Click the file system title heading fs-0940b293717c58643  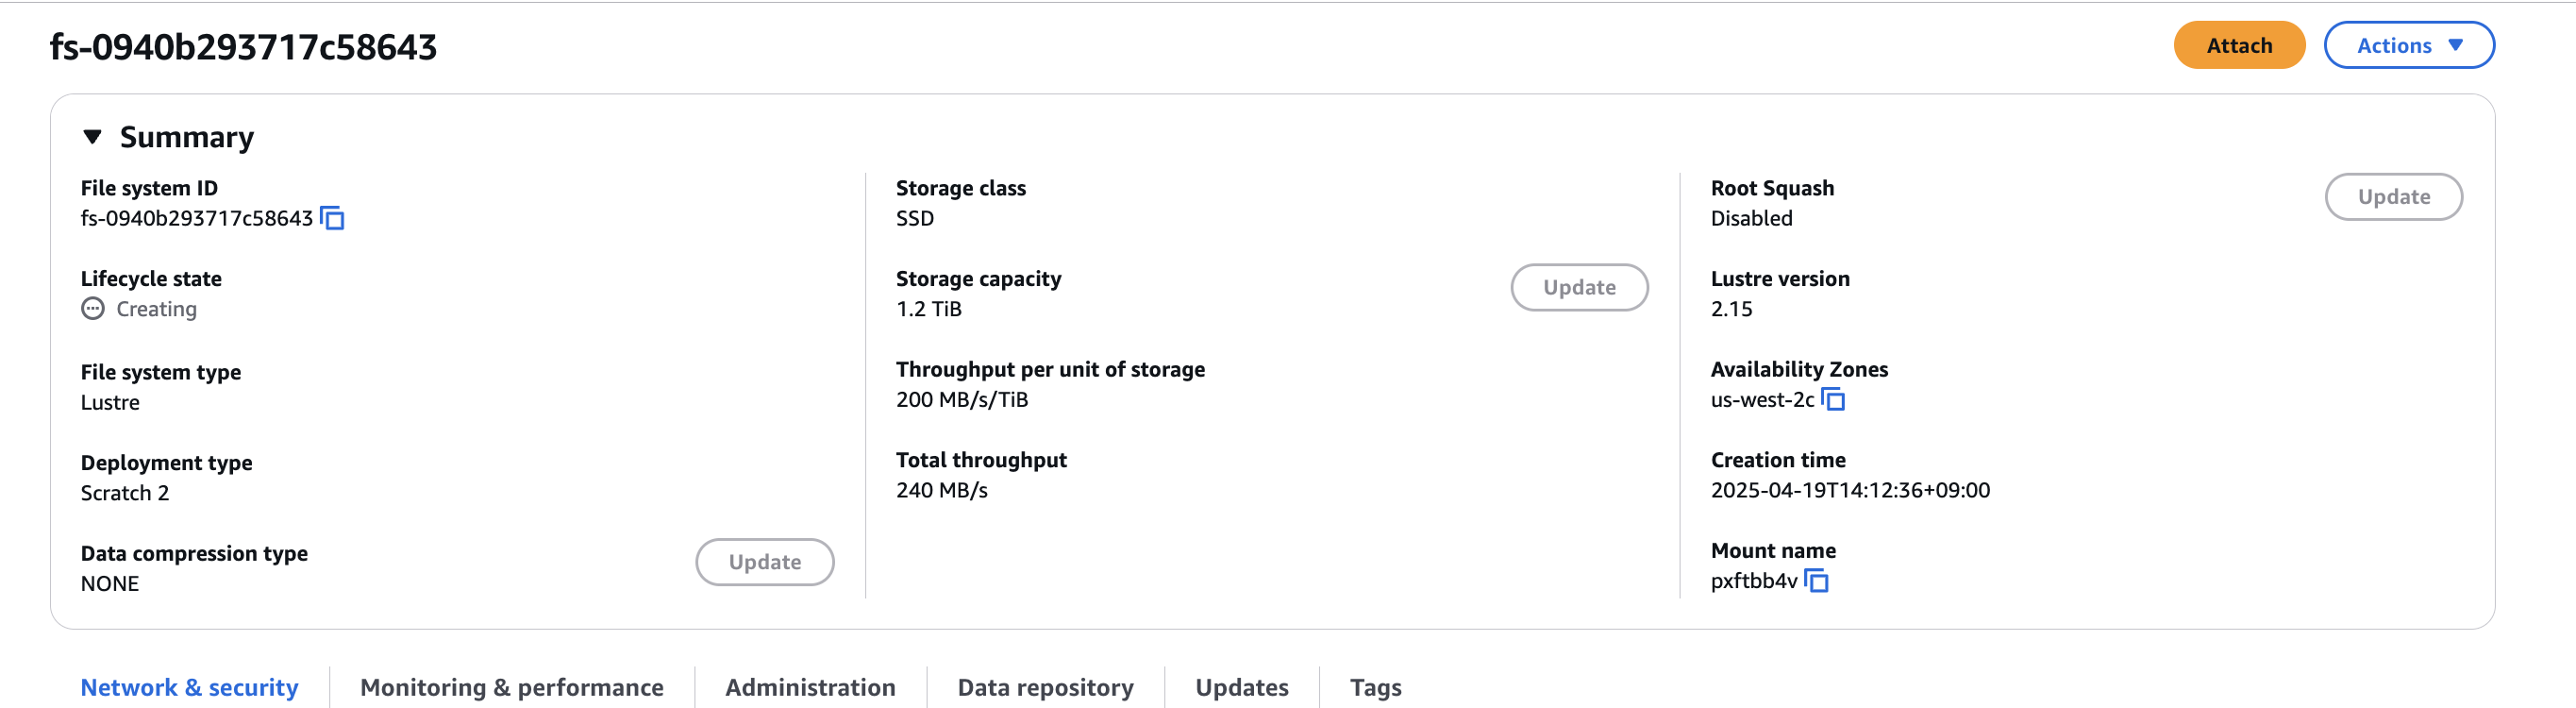(x=243, y=47)
